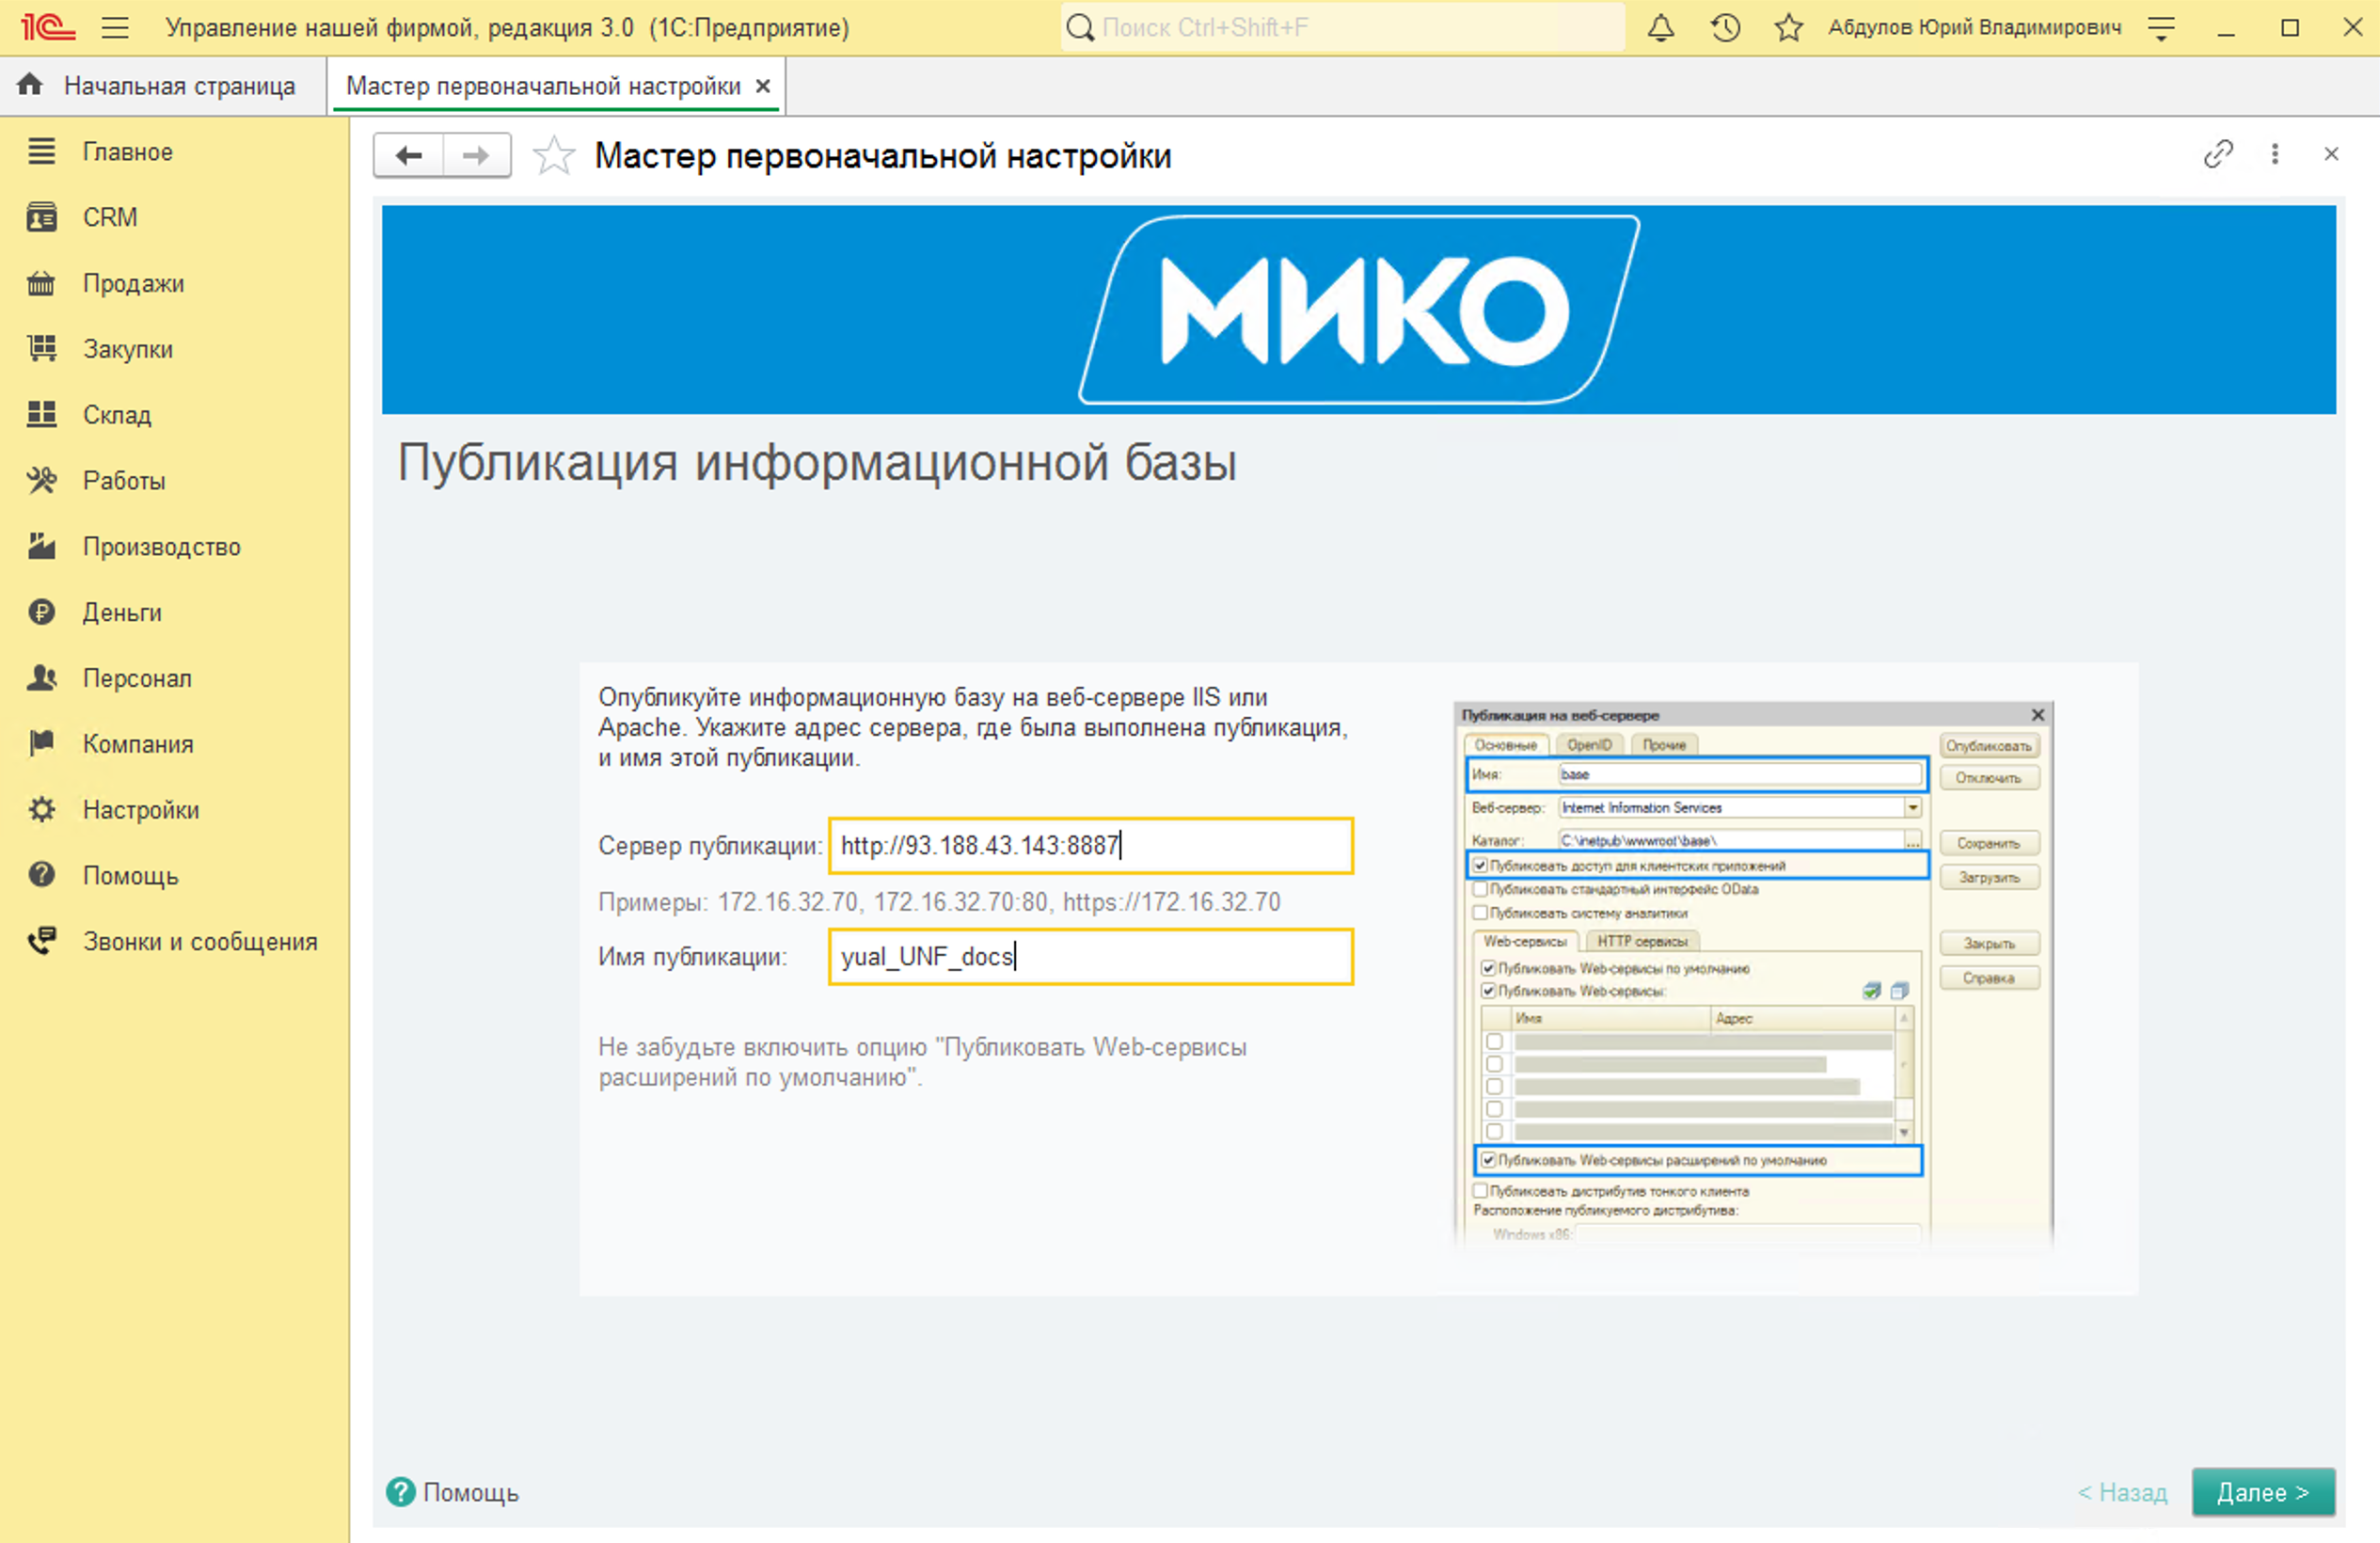Open Помощь link at bottom
The width and height of the screenshot is (2380, 1543).
click(x=455, y=1492)
